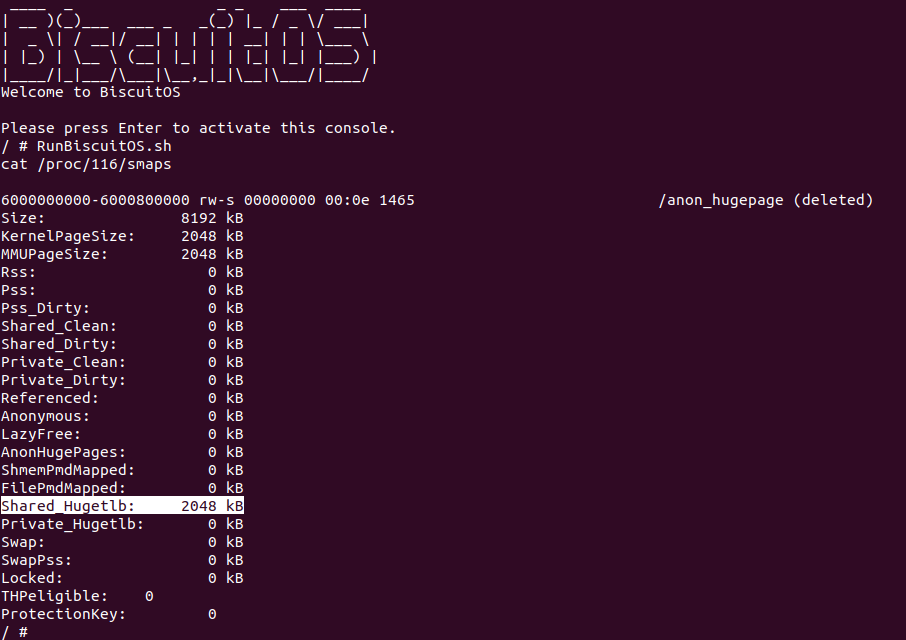Click the Size 8192 kB line
The image size is (906, 640).
[x=122, y=218]
